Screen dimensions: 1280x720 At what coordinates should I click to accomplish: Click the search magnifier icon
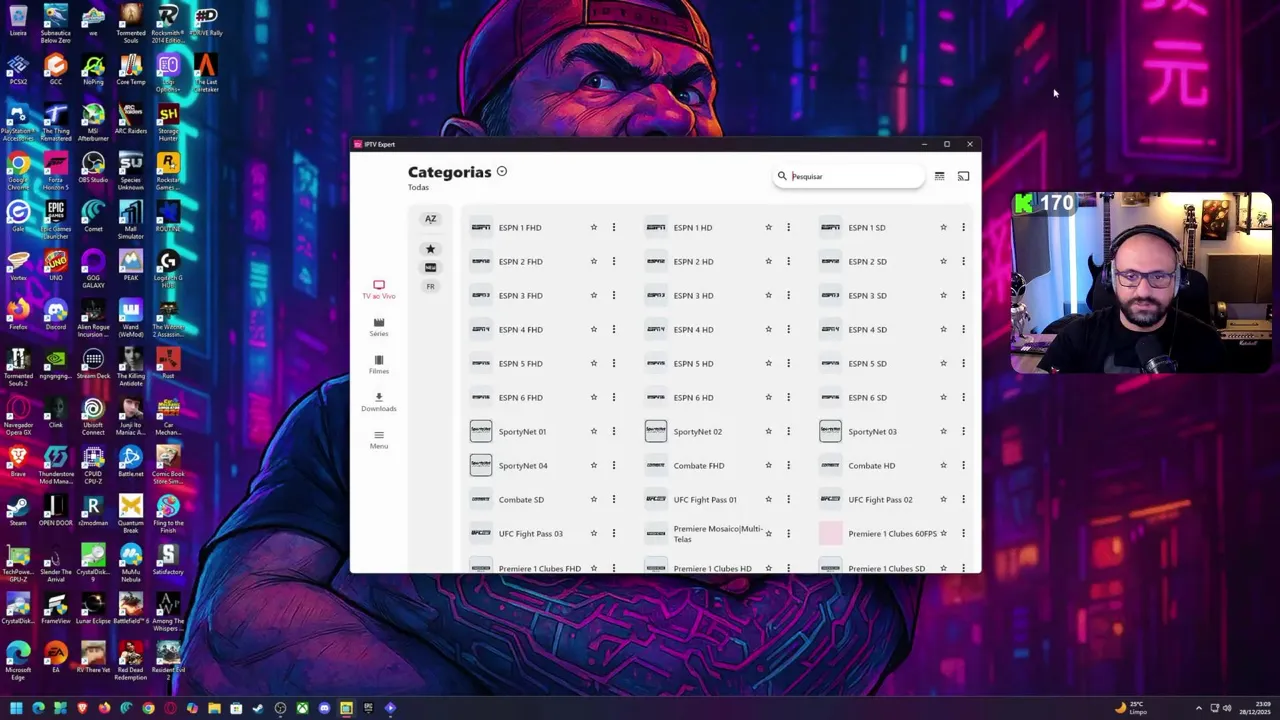pos(782,176)
